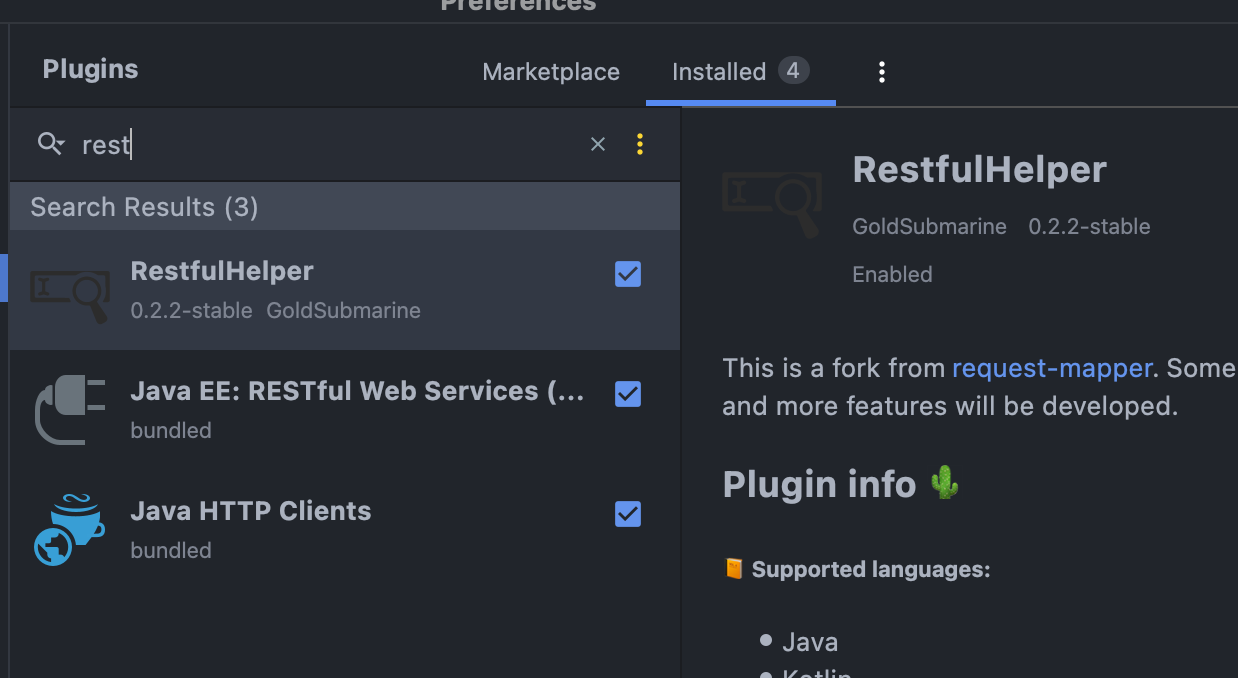Click GoldSubmarine vendor in details panel

coord(929,226)
